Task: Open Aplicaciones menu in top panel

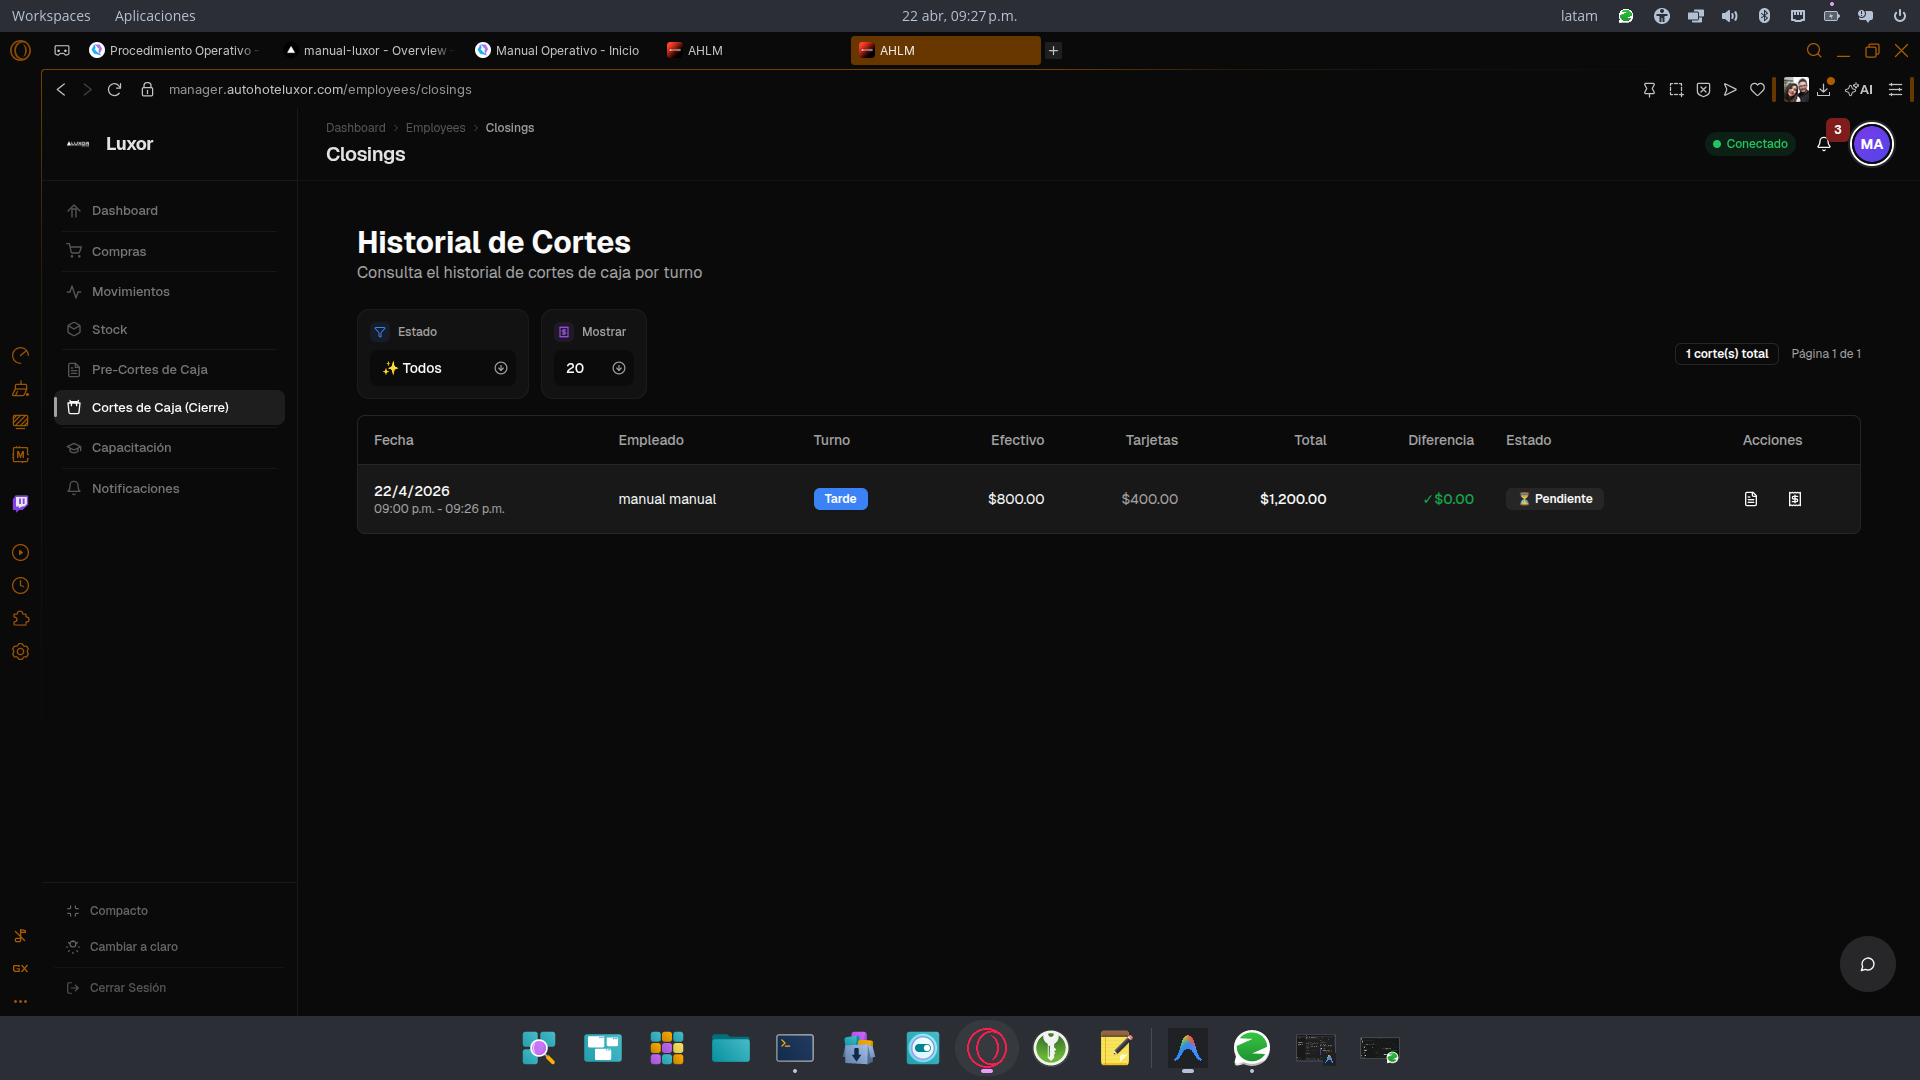Action: pyautogui.click(x=155, y=16)
